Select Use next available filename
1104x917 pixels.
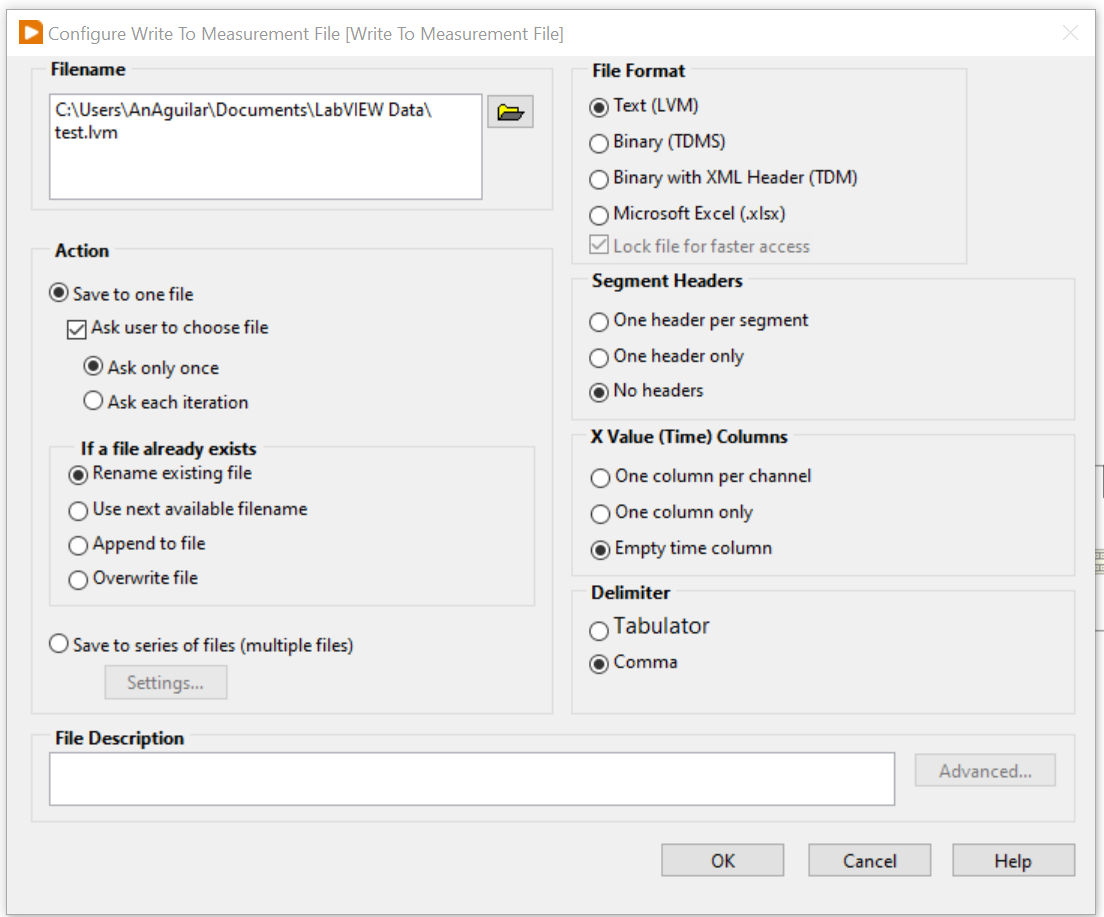click(x=78, y=510)
